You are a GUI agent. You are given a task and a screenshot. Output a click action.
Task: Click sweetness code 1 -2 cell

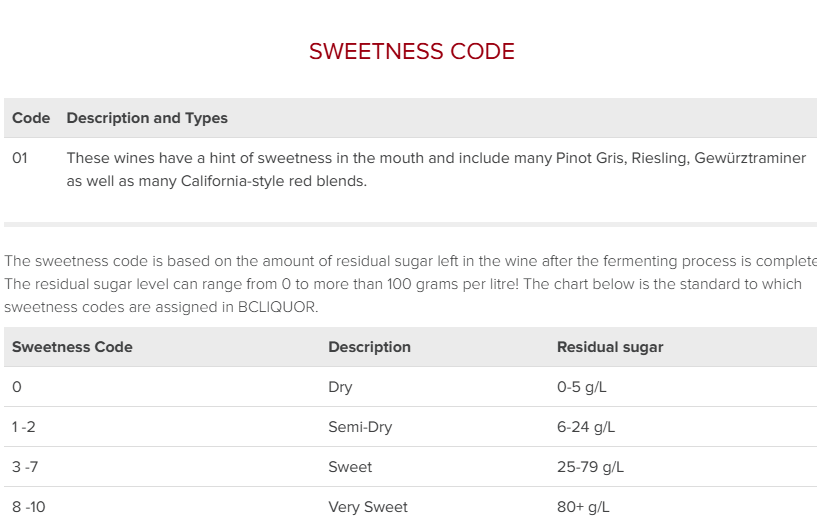[x=26, y=427]
